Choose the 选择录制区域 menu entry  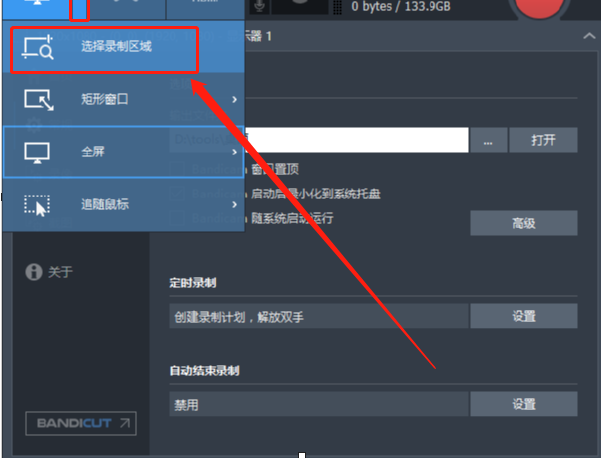(x=104, y=50)
